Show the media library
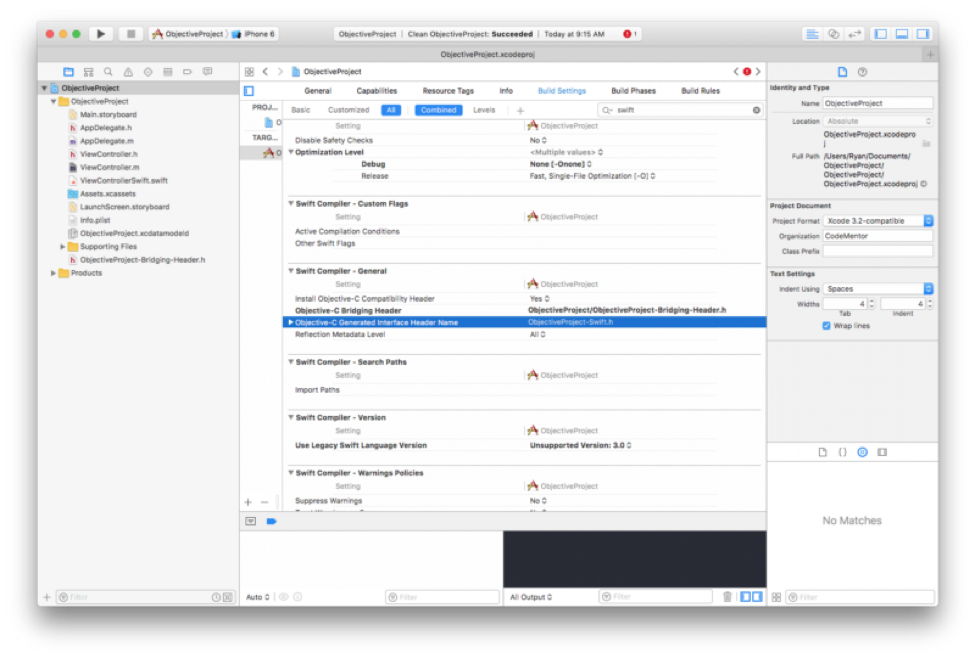 (x=882, y=452)
